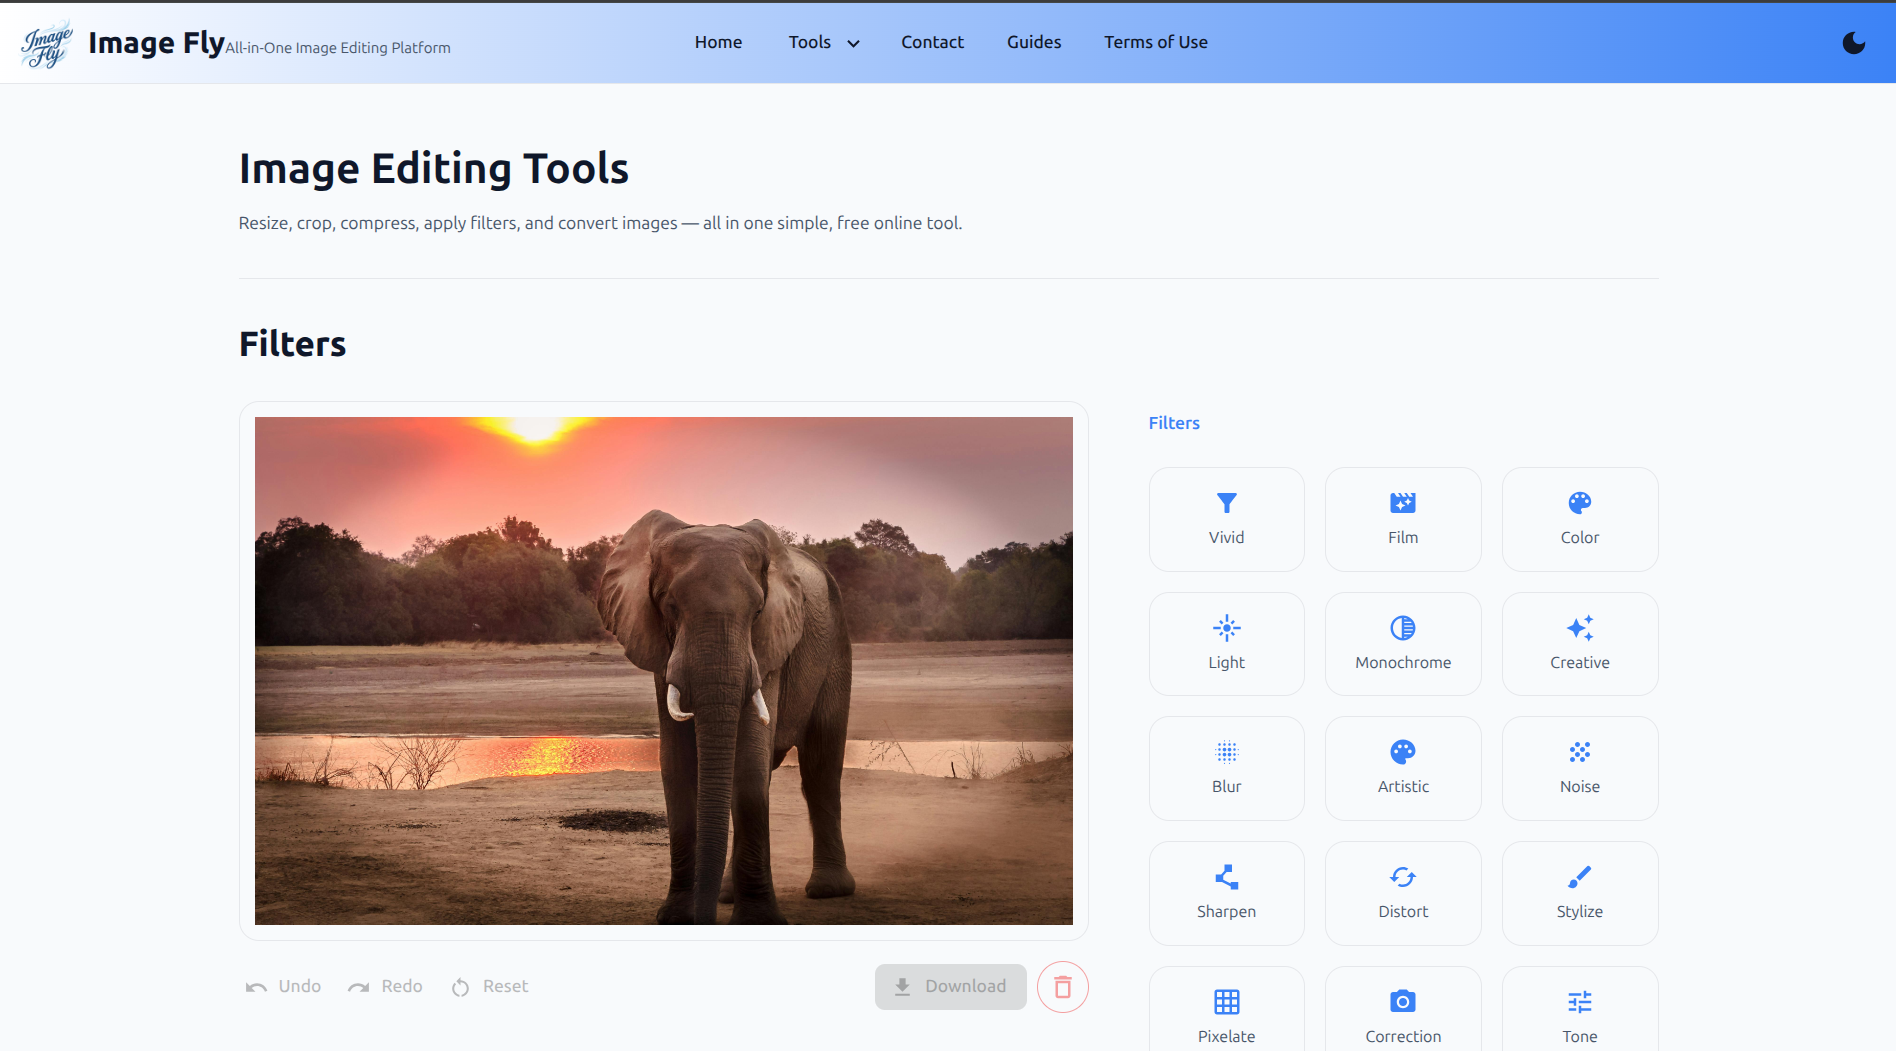The height and width of the screenshot is (1051, 1896).
Task: Select the Tone filter
Action: pos(1579,1010)
